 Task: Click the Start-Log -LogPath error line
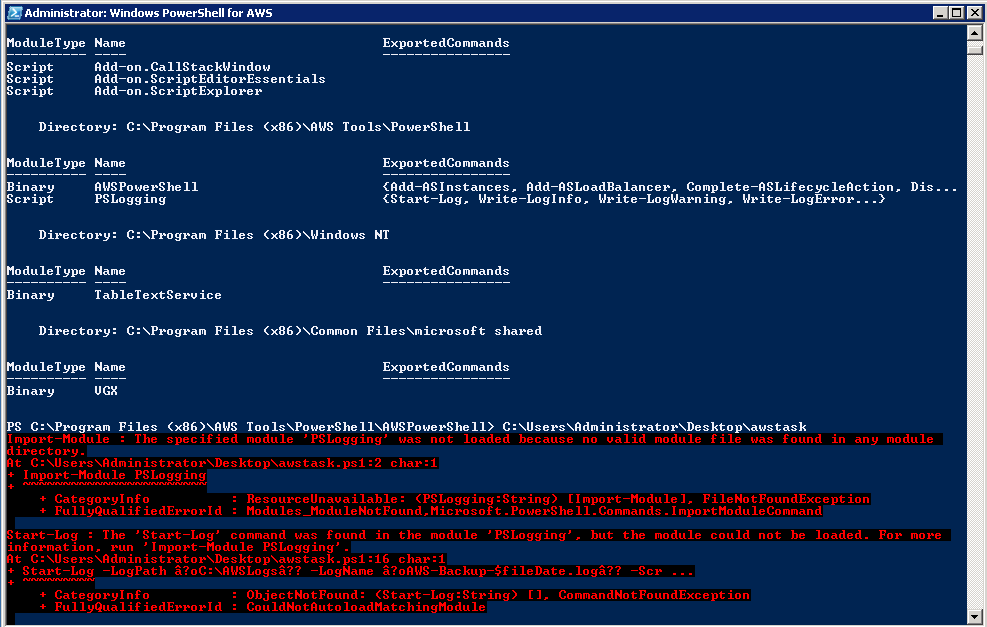tap(350, 571)
